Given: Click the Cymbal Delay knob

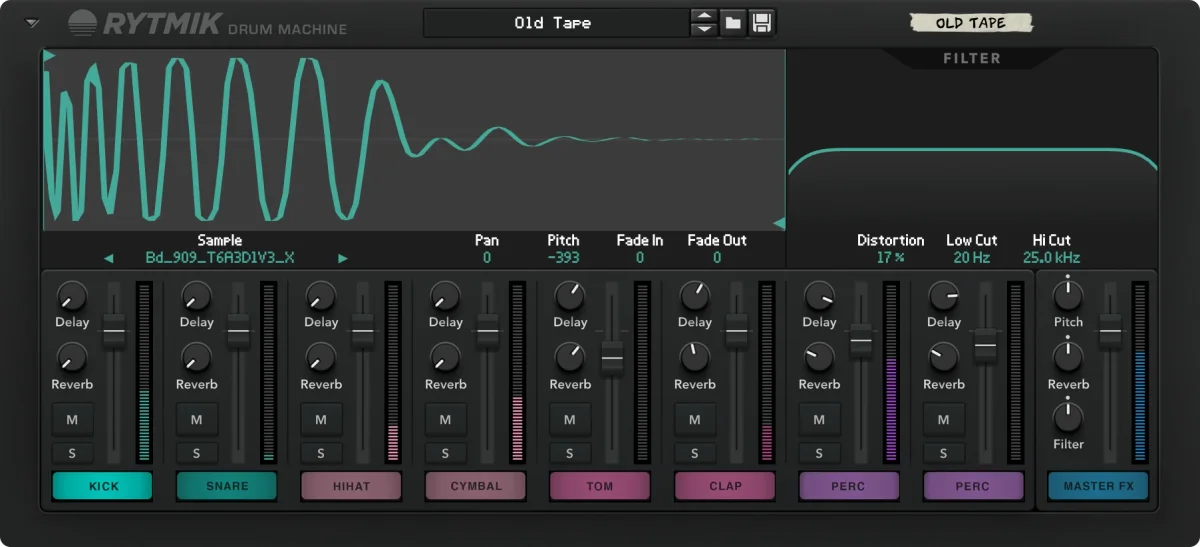Looking at the screenshot, I should 446,296.
